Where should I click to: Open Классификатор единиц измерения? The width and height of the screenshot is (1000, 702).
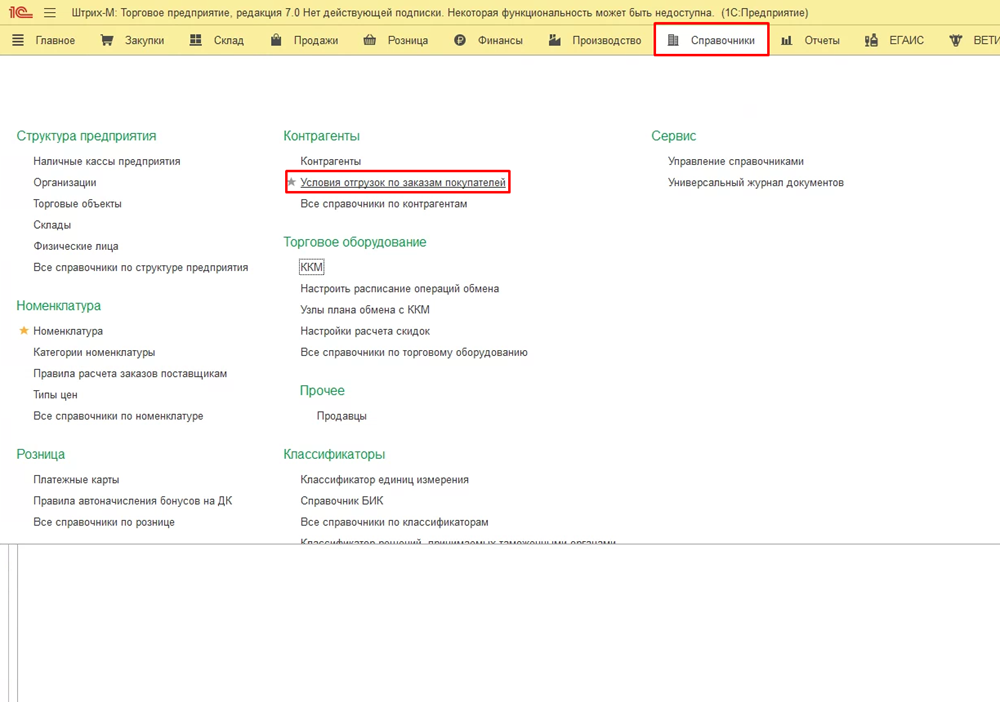(x=384, y=480)
